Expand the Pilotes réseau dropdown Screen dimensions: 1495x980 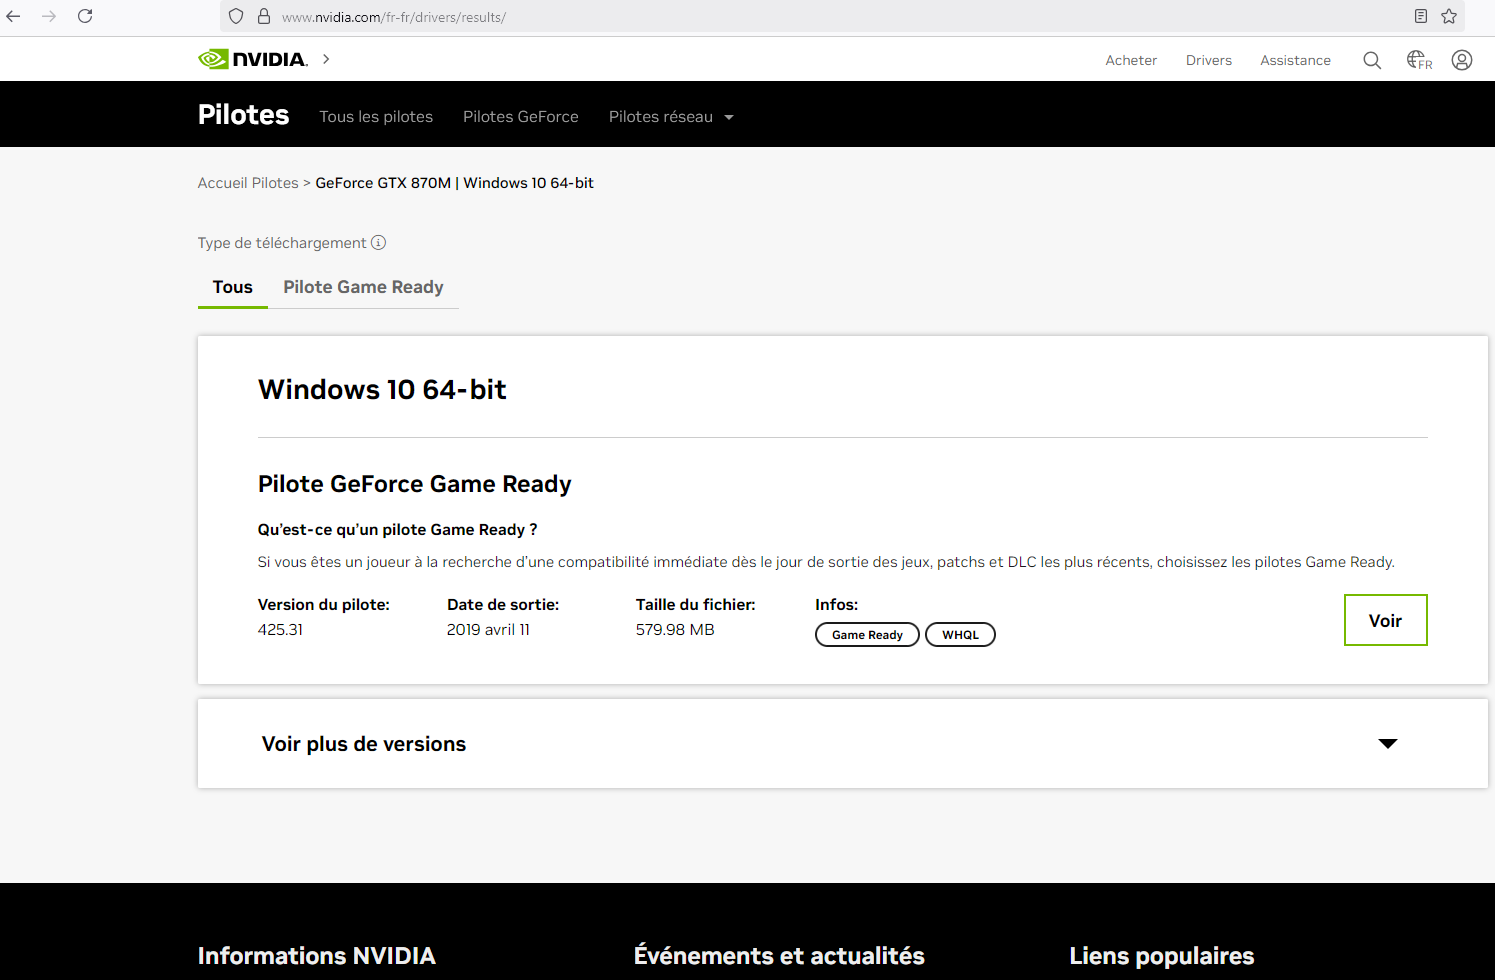point(671,117)
